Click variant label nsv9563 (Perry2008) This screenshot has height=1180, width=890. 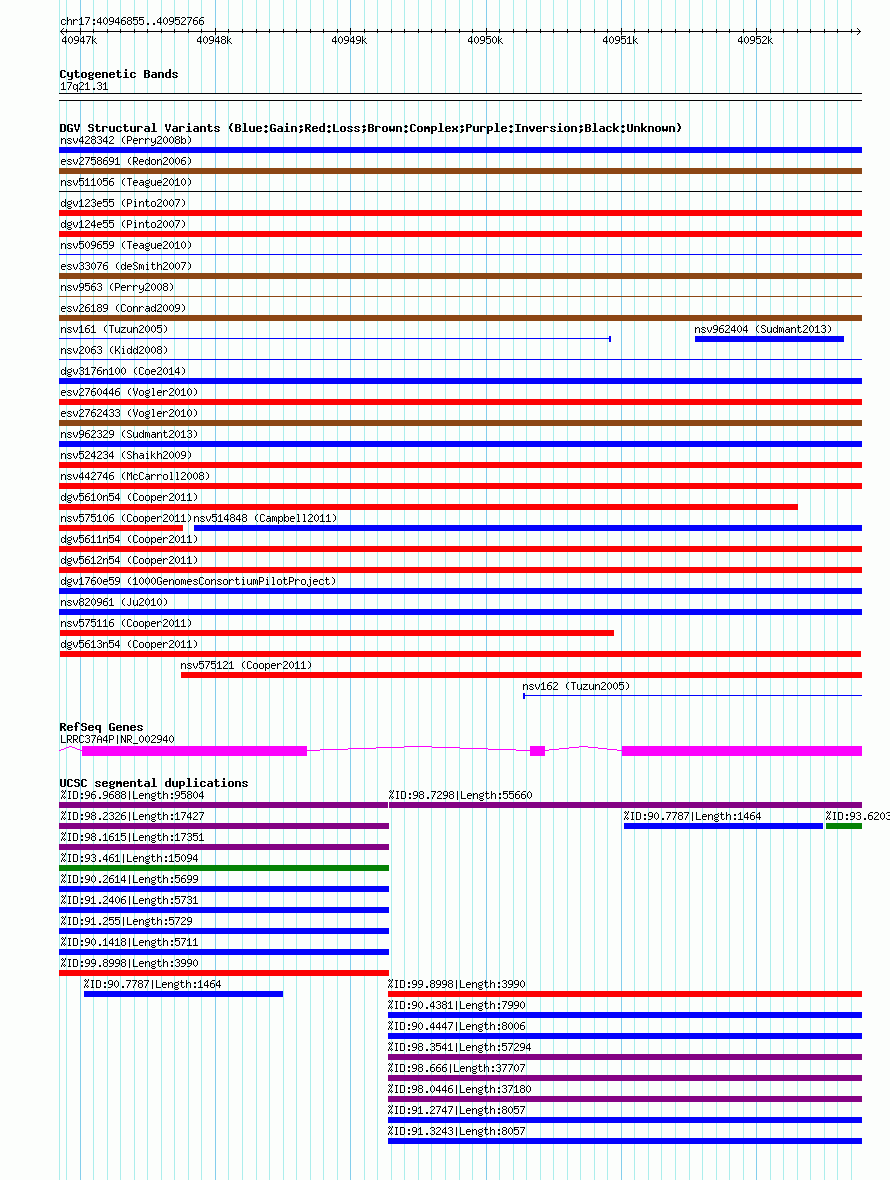(117, 287)
